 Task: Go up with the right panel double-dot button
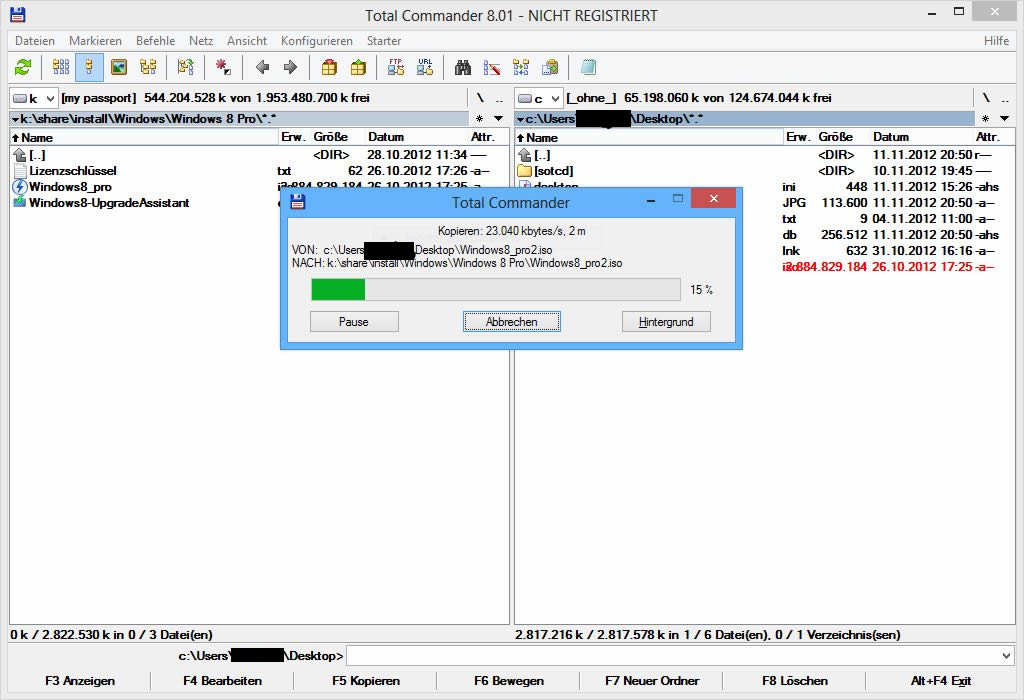(1005, 98)
